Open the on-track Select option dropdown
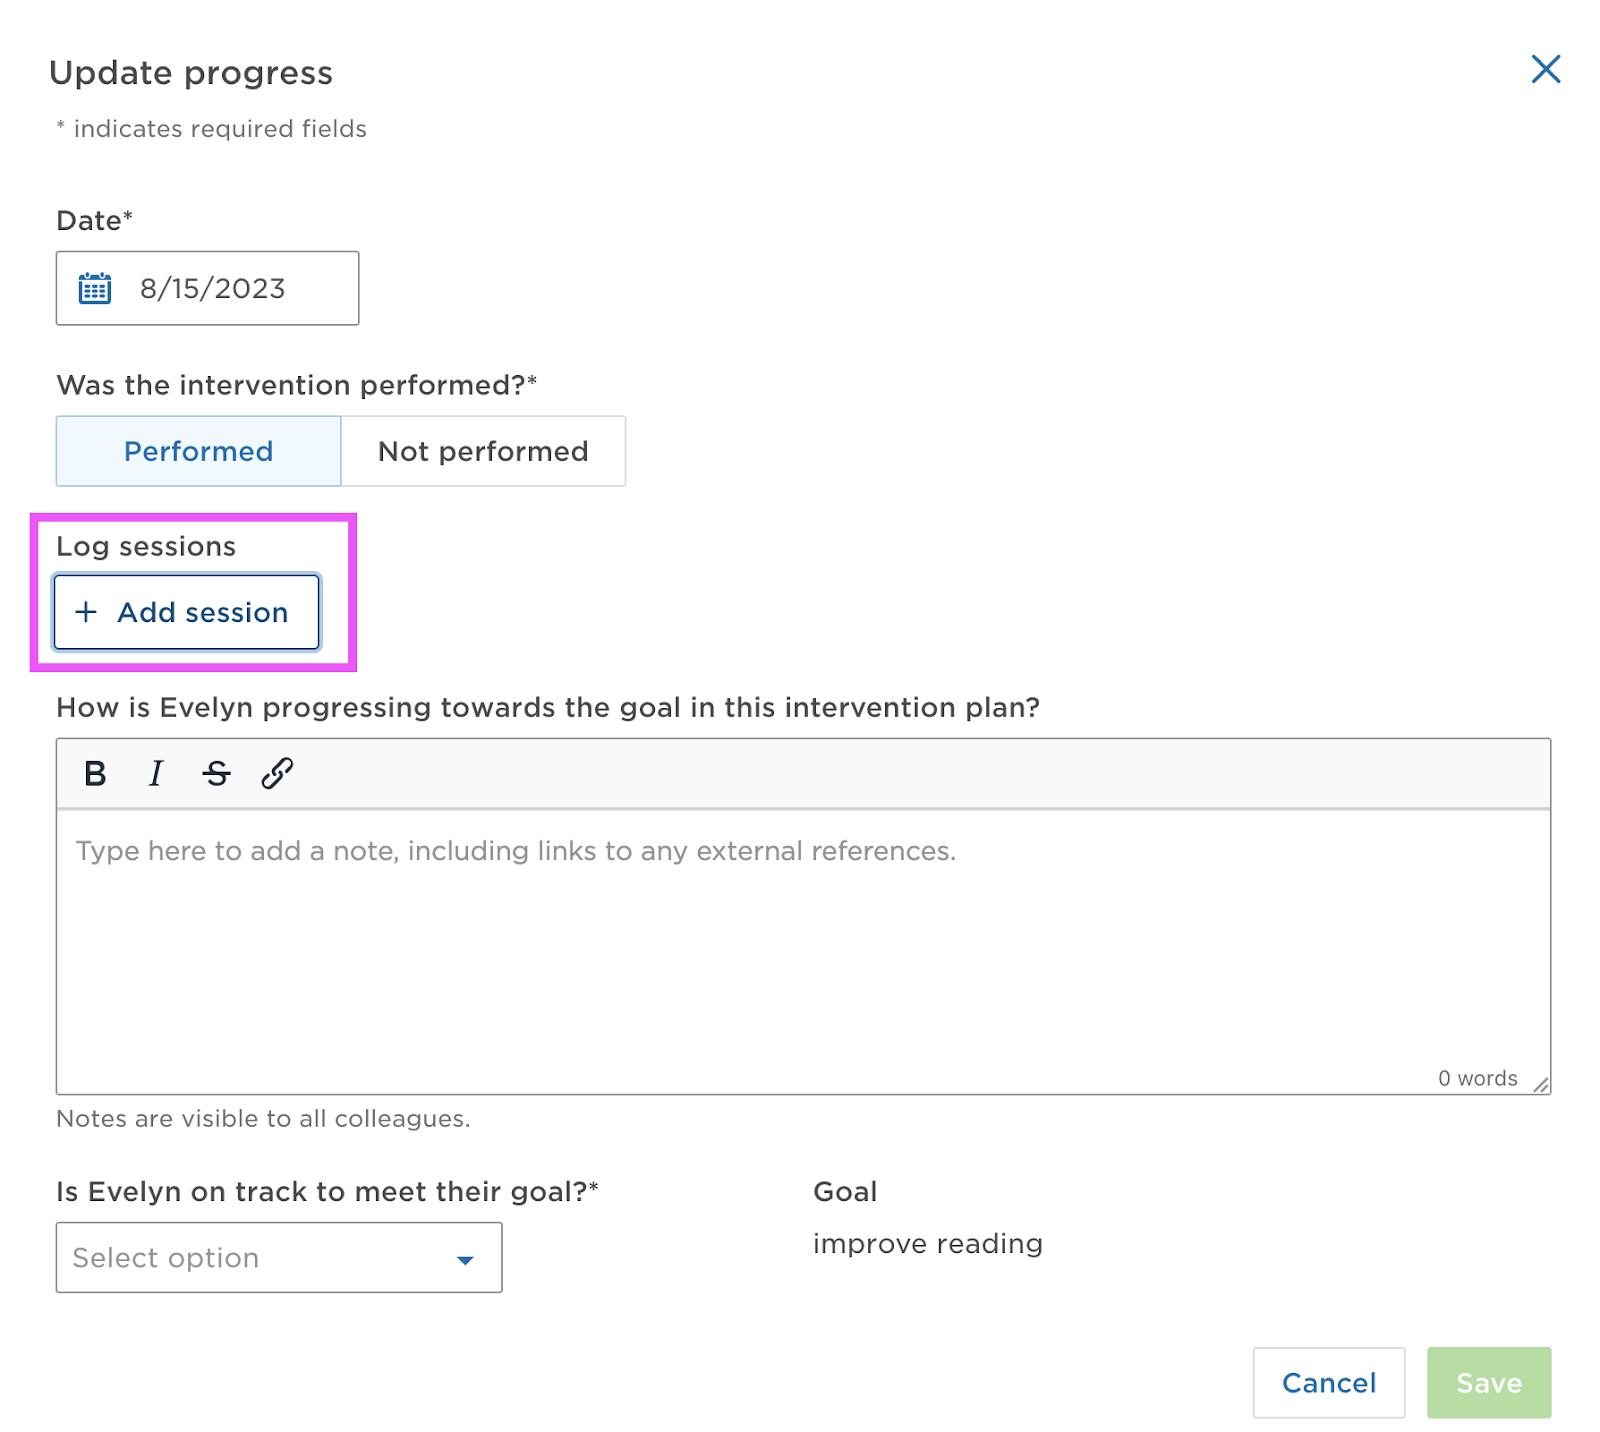The image size is (1600, 1432). [260, 1258]
